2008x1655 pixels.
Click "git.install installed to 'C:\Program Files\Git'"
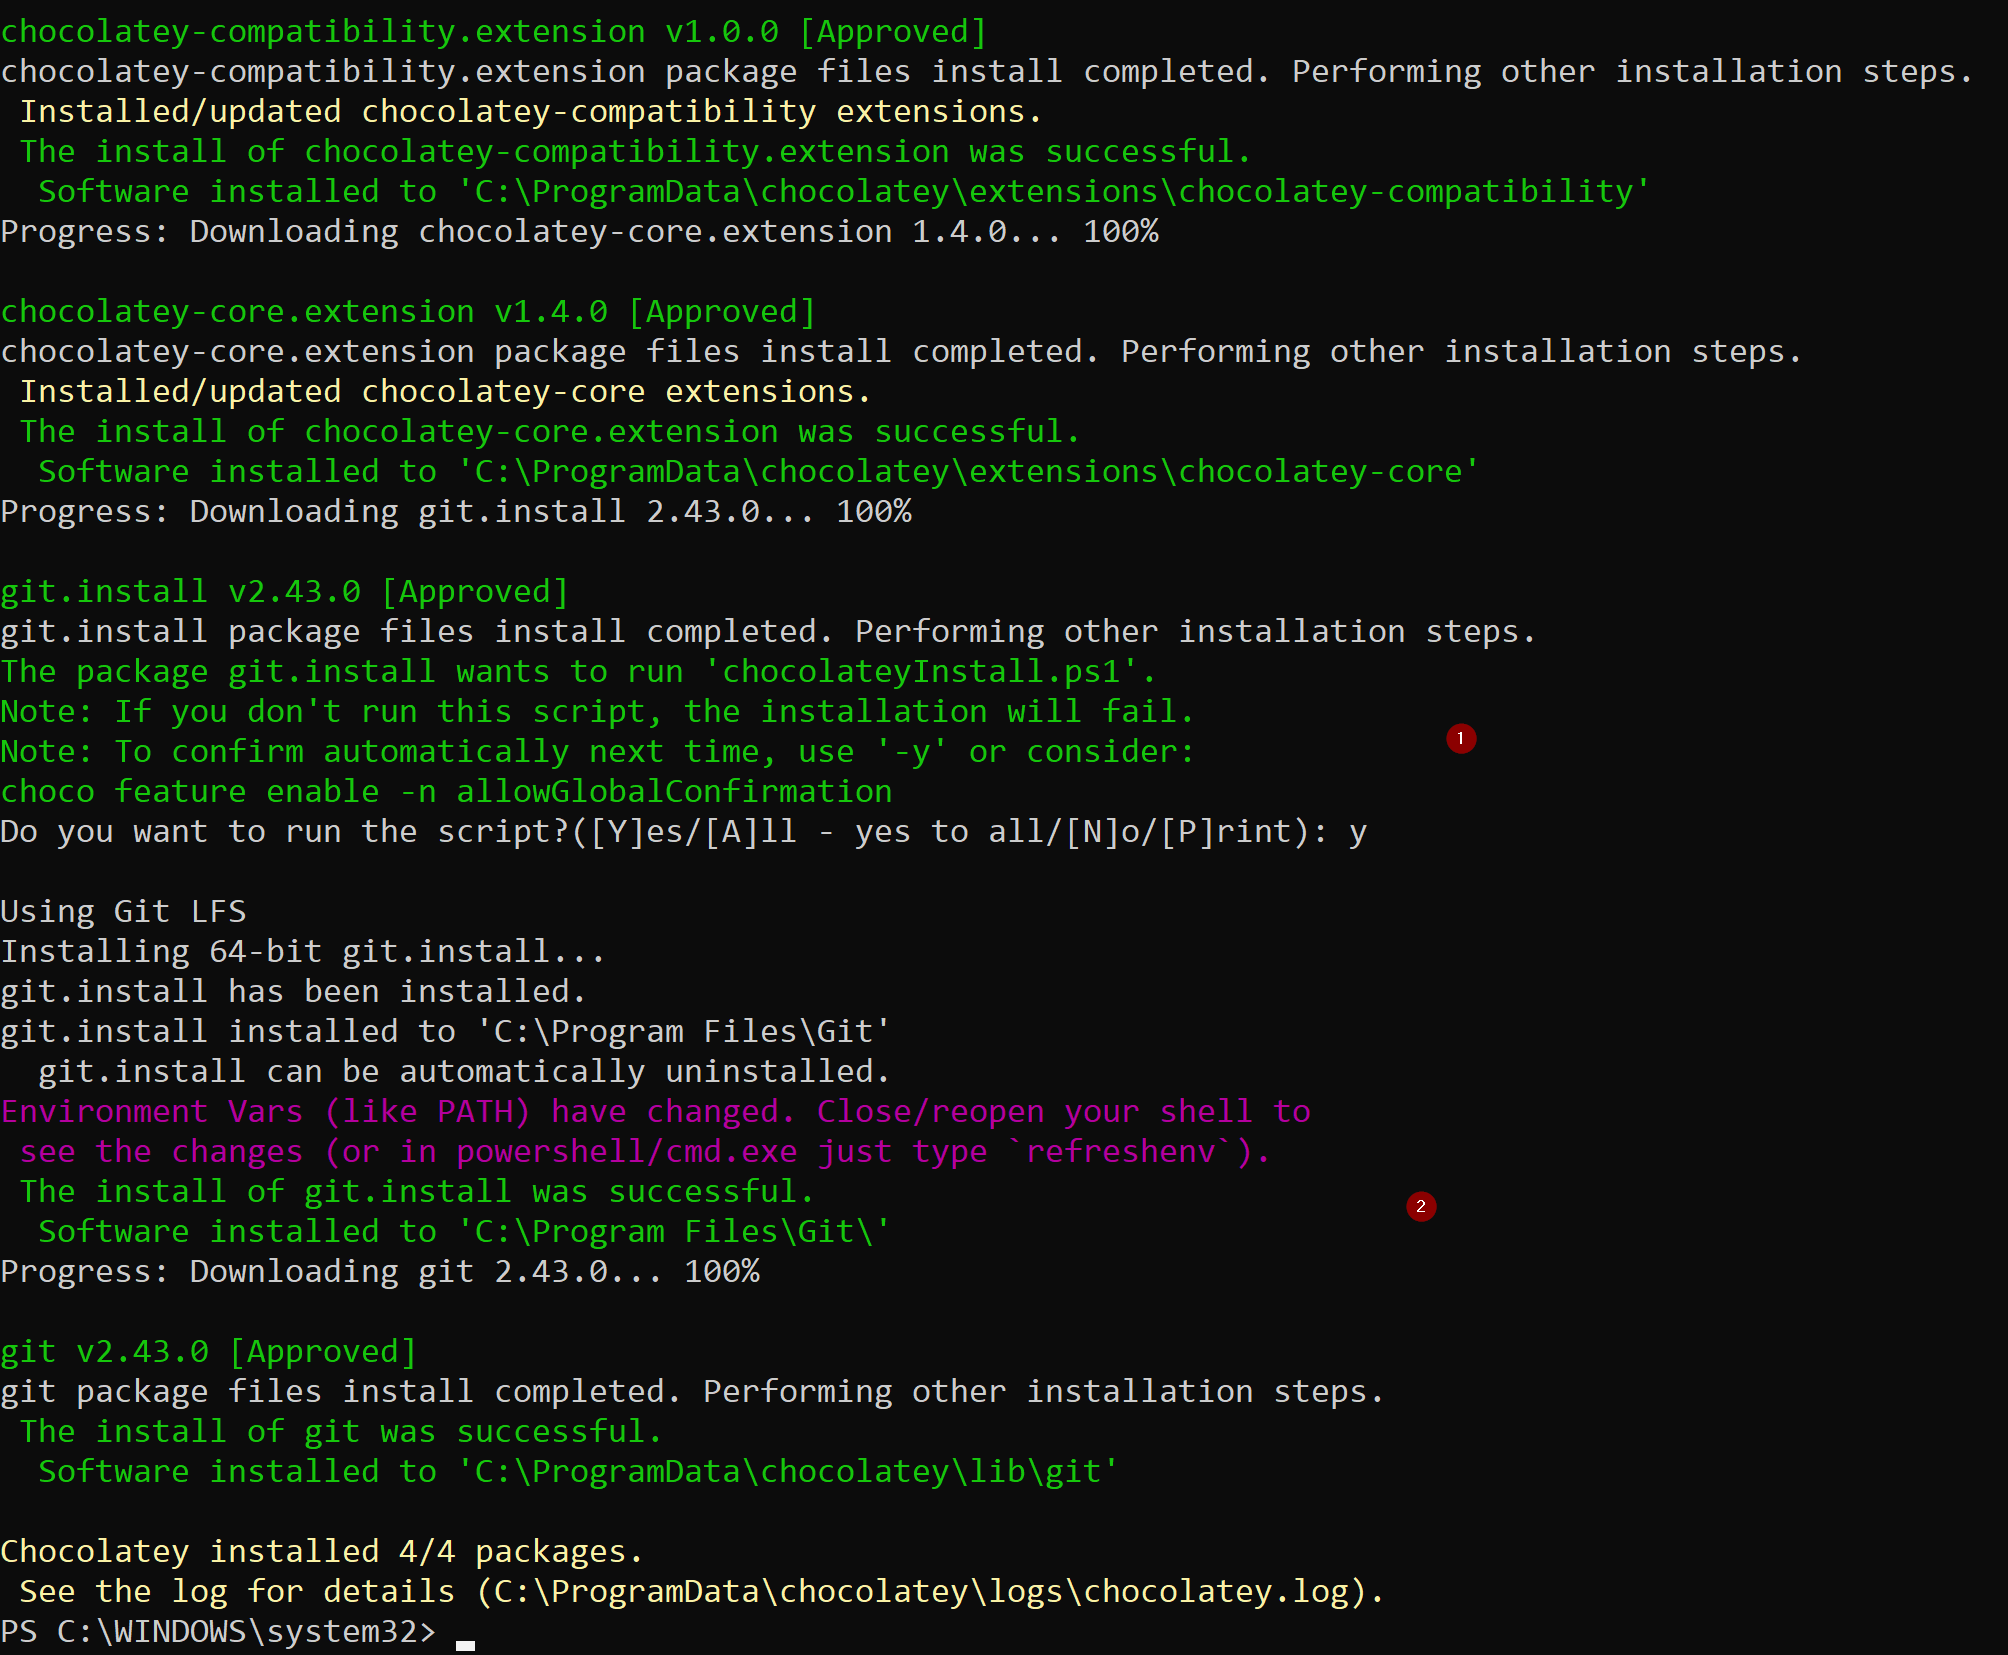click(446, 1032)
